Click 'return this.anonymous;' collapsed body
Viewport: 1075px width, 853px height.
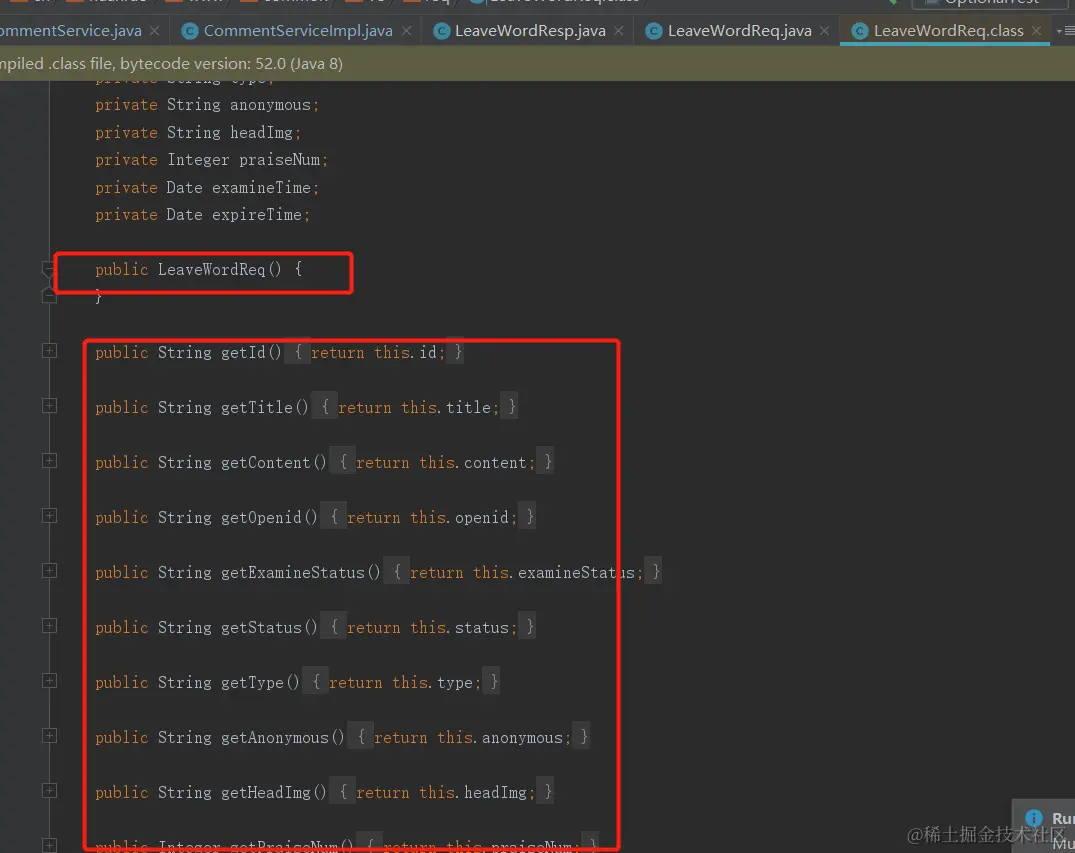(x=472, y=737)
